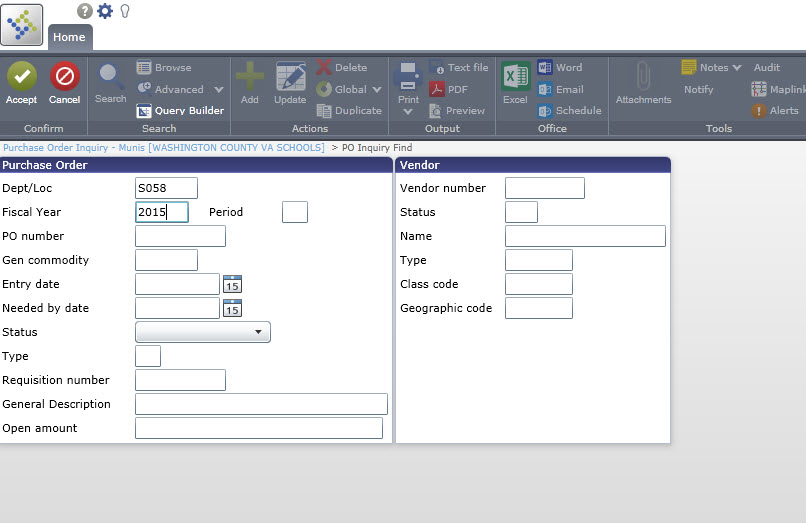This screenshot has height=523, width=806.
Task: Export output as PDF
Action: coord(449,89)
